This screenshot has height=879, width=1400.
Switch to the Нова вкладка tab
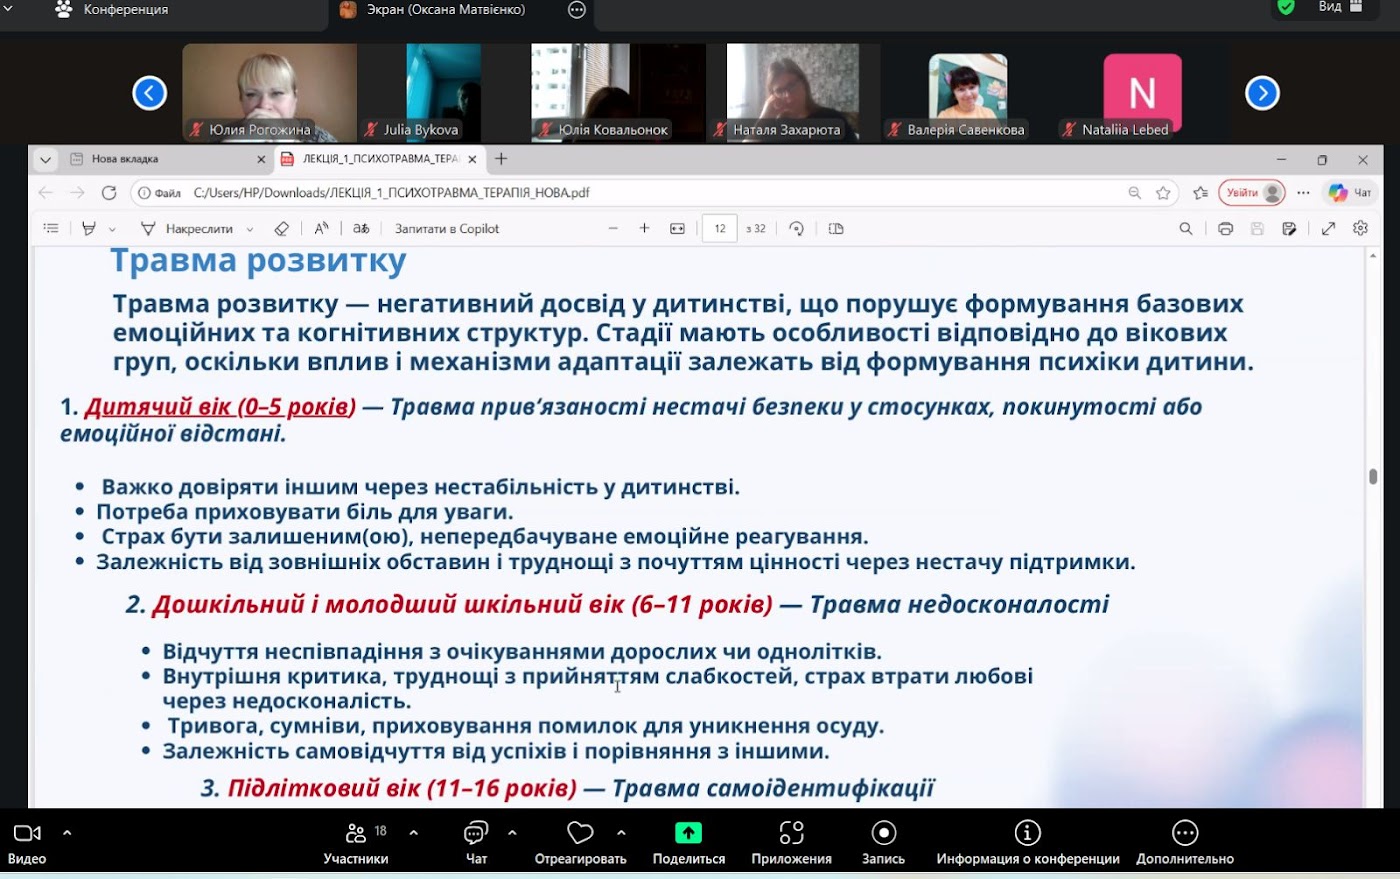(160, 159)
